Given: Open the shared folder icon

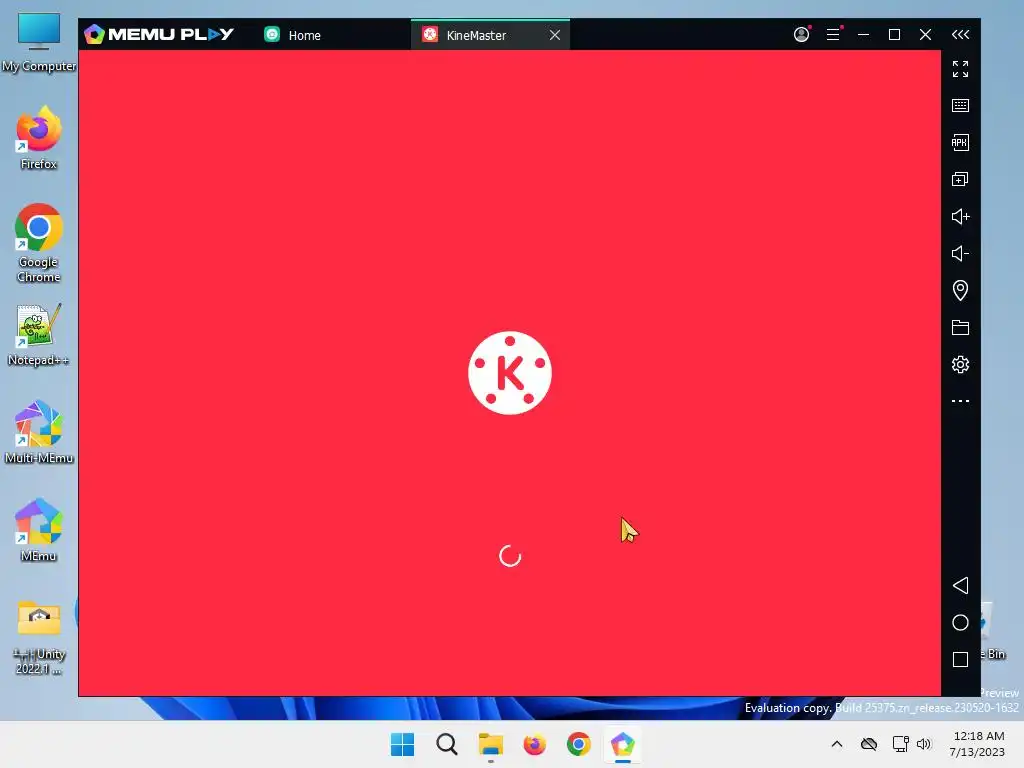Looking at the screenshot, I should 960,327.
